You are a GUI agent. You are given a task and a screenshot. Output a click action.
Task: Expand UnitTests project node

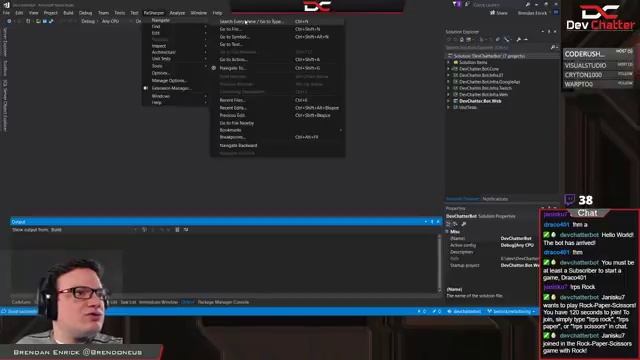tap(449, 107)
